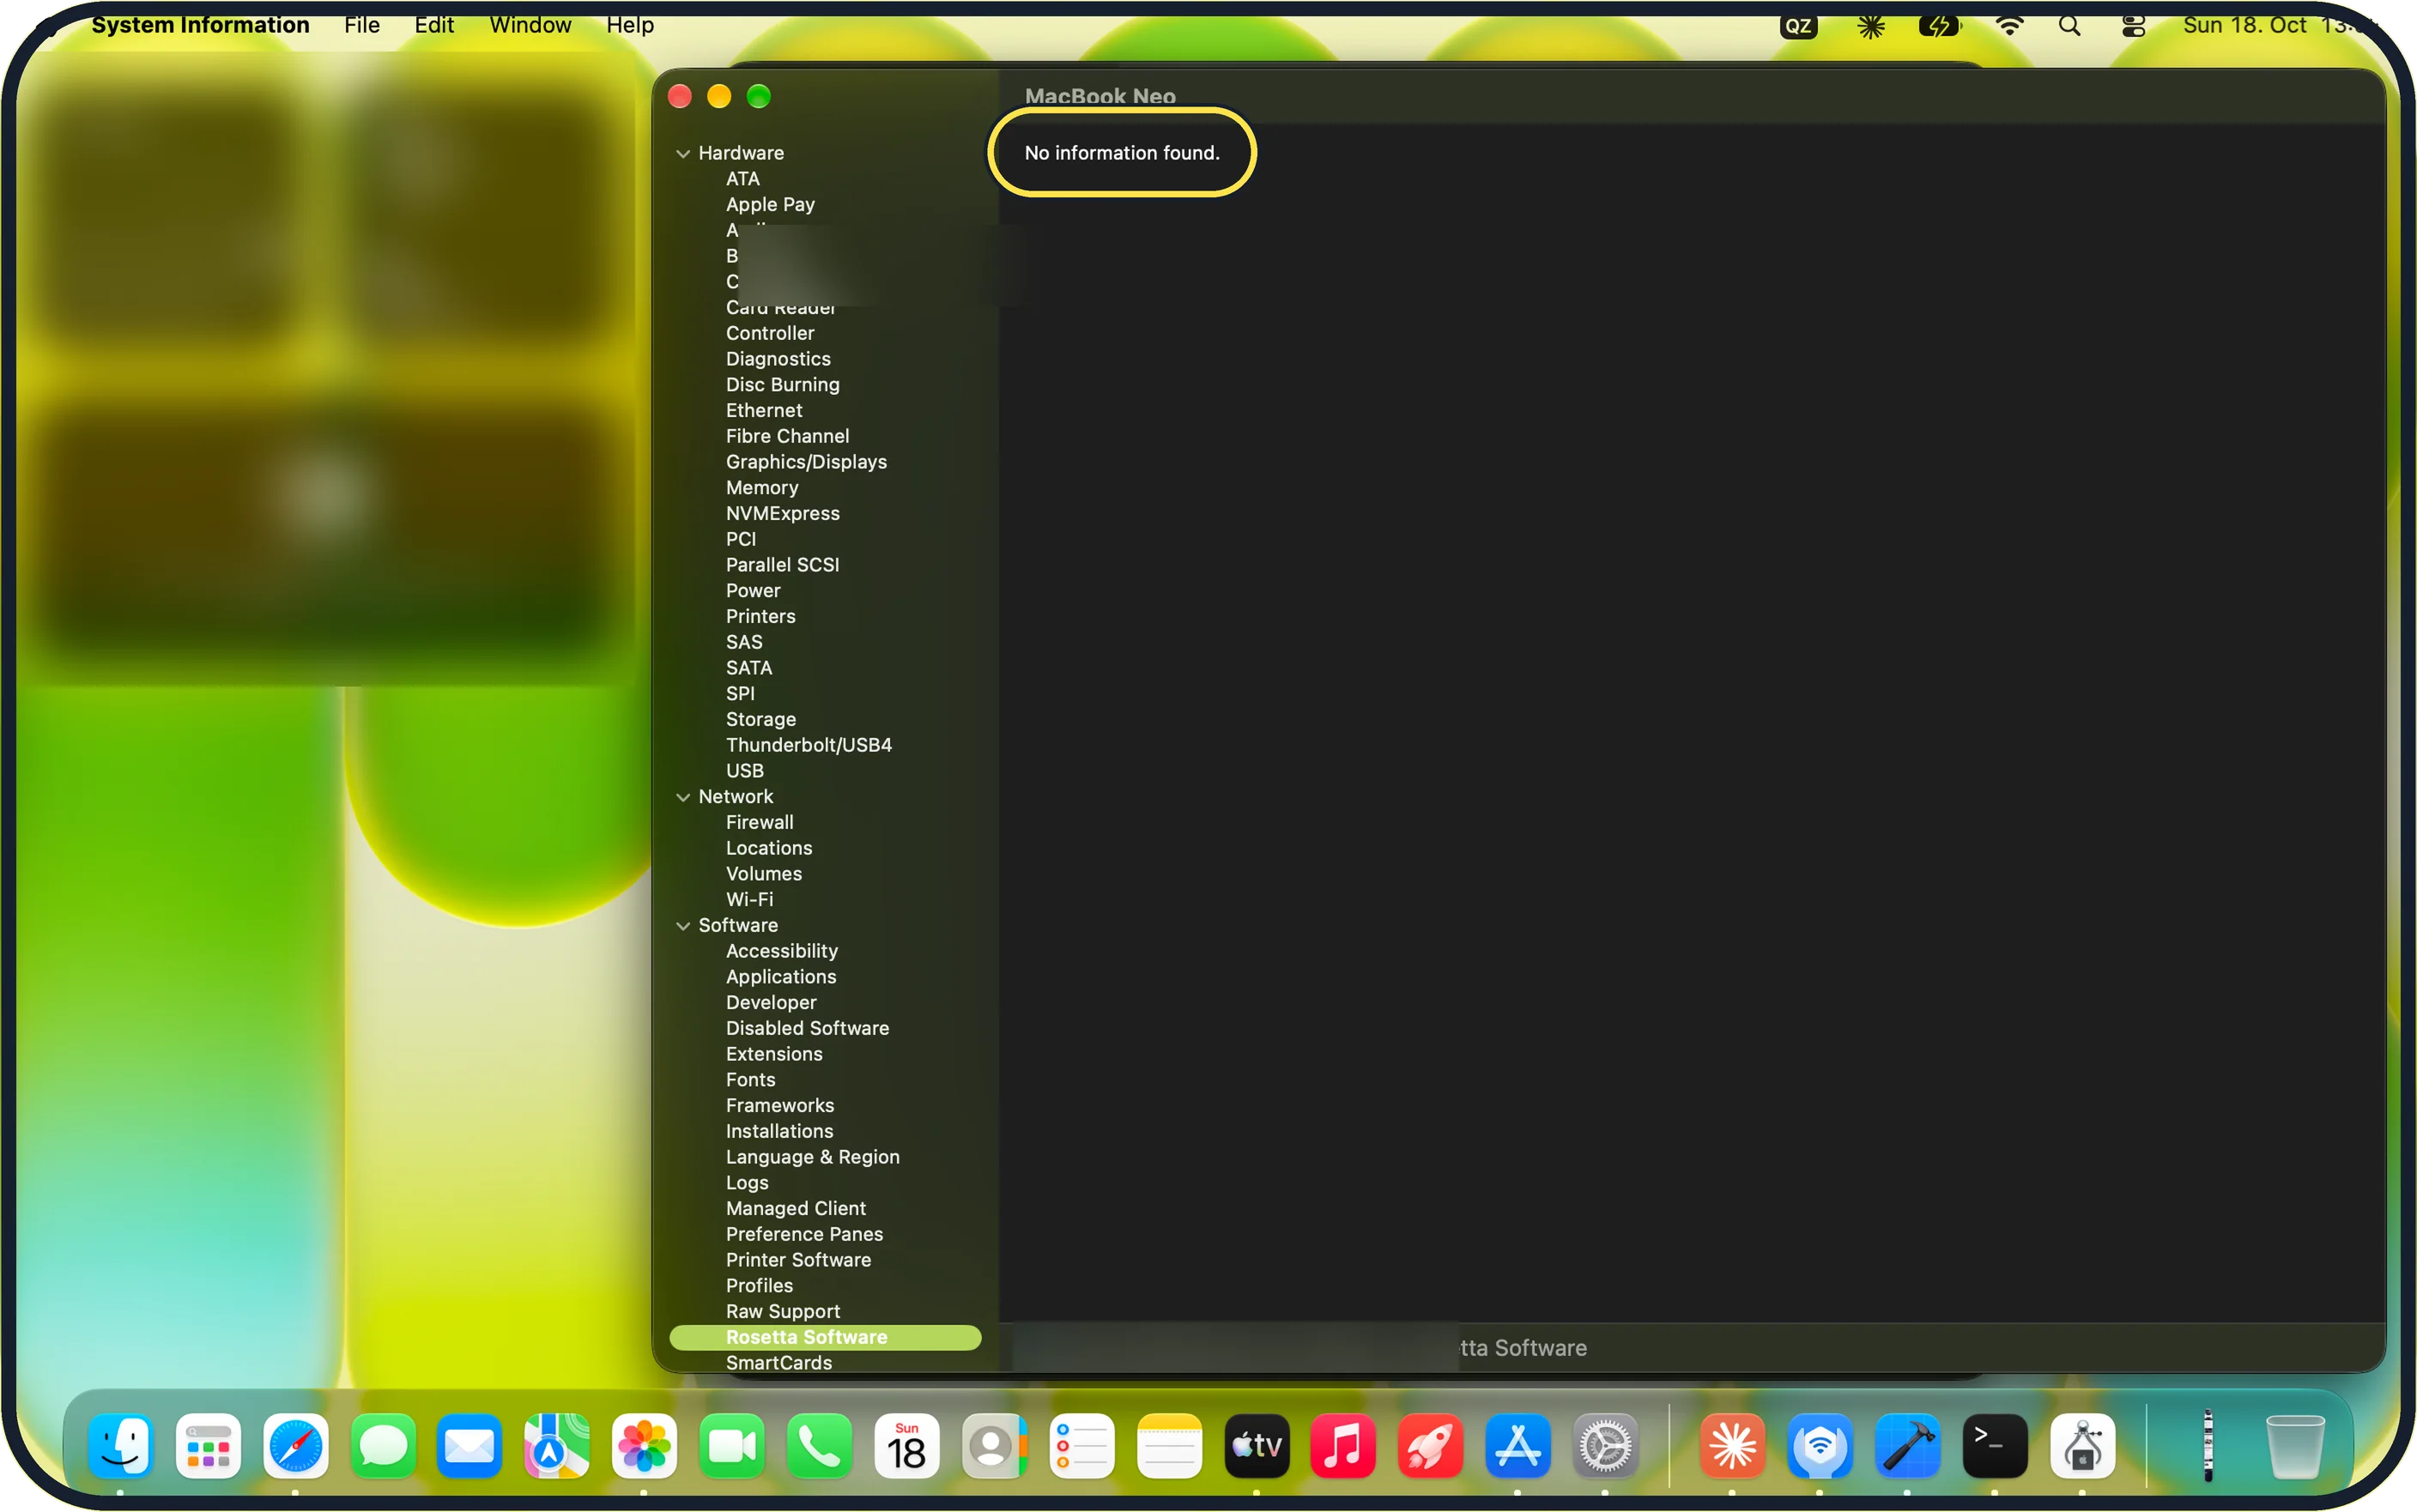The width and height of the screenshot is (2417, 1512).
Task: Select Rosetta Software in sidebar
Action: tap(825, 1338)
